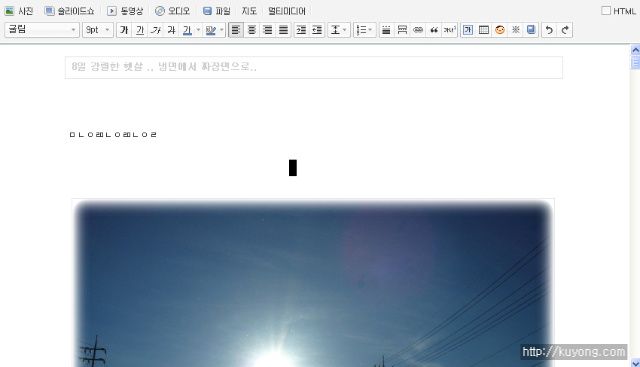640x367 pixels.
Task: Apply the font color button
Action: point(187,30)
